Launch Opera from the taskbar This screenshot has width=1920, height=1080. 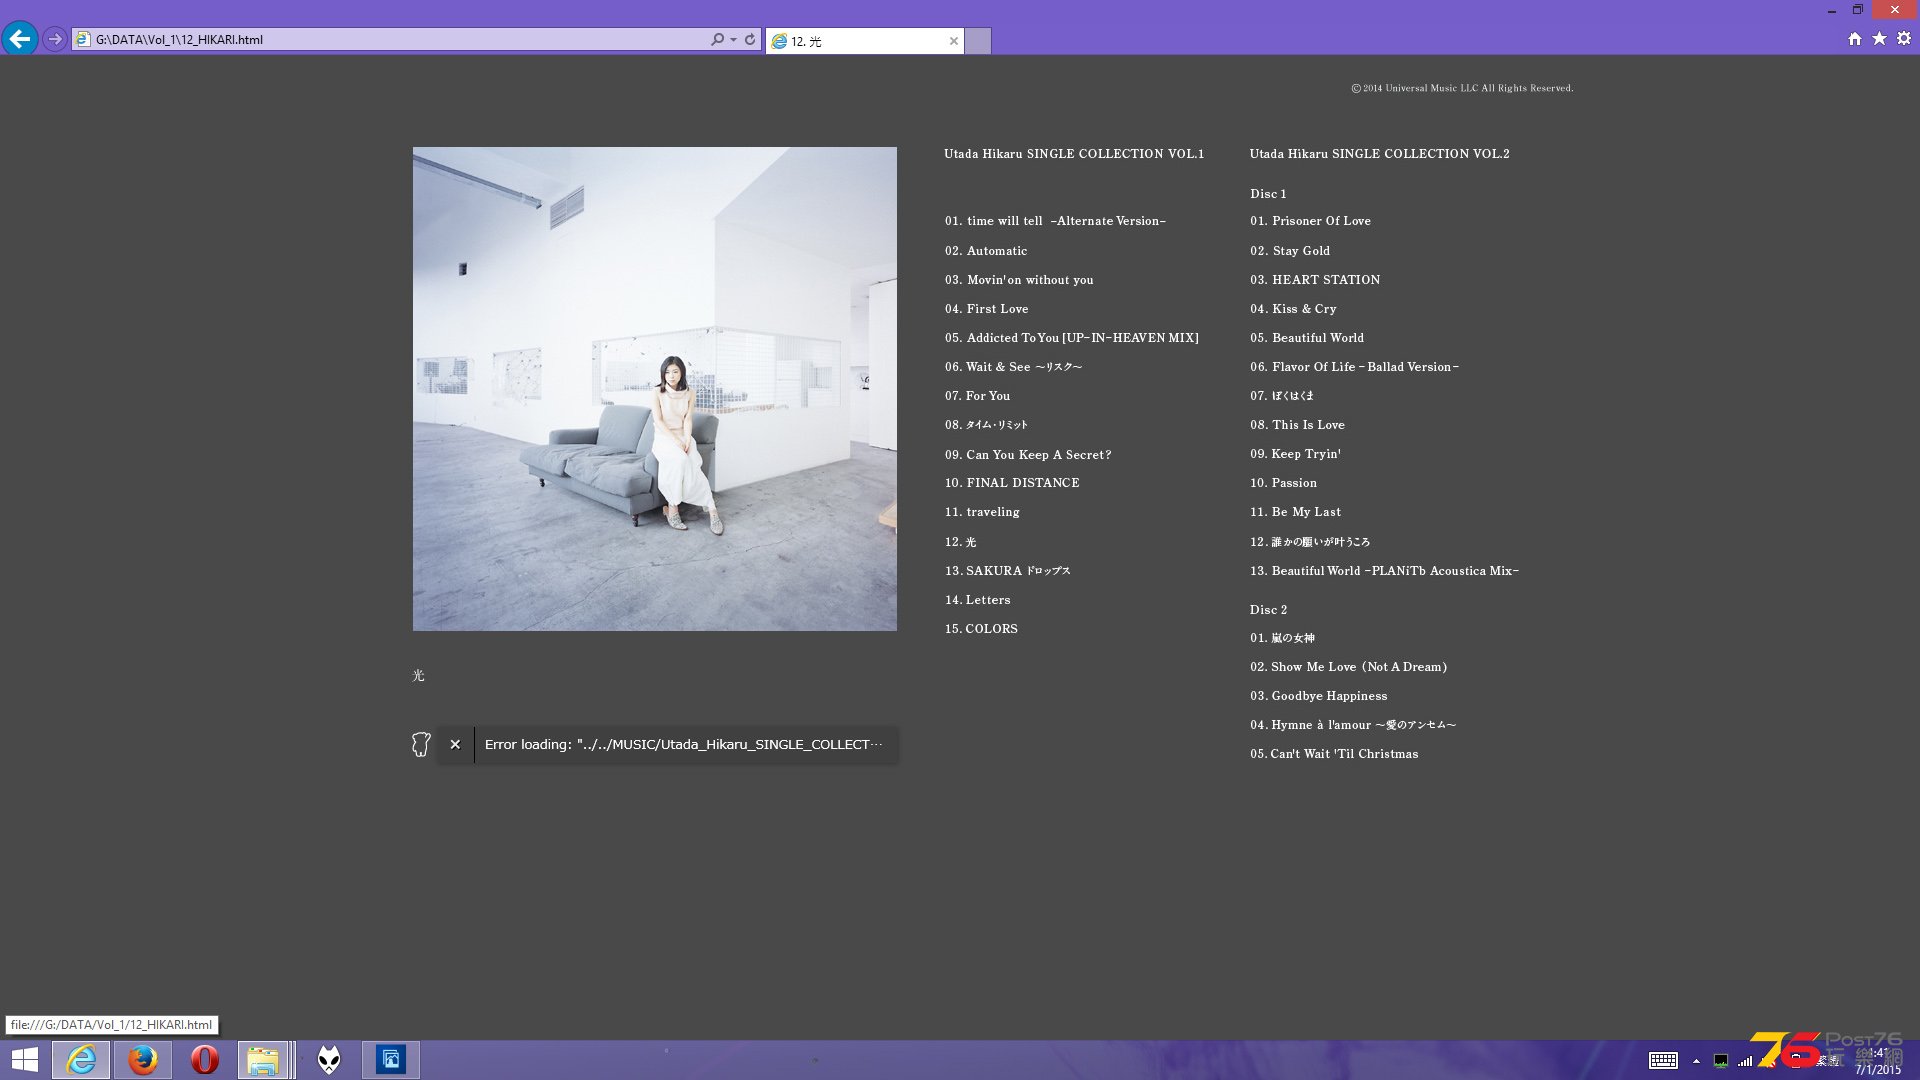[205, 1060]
